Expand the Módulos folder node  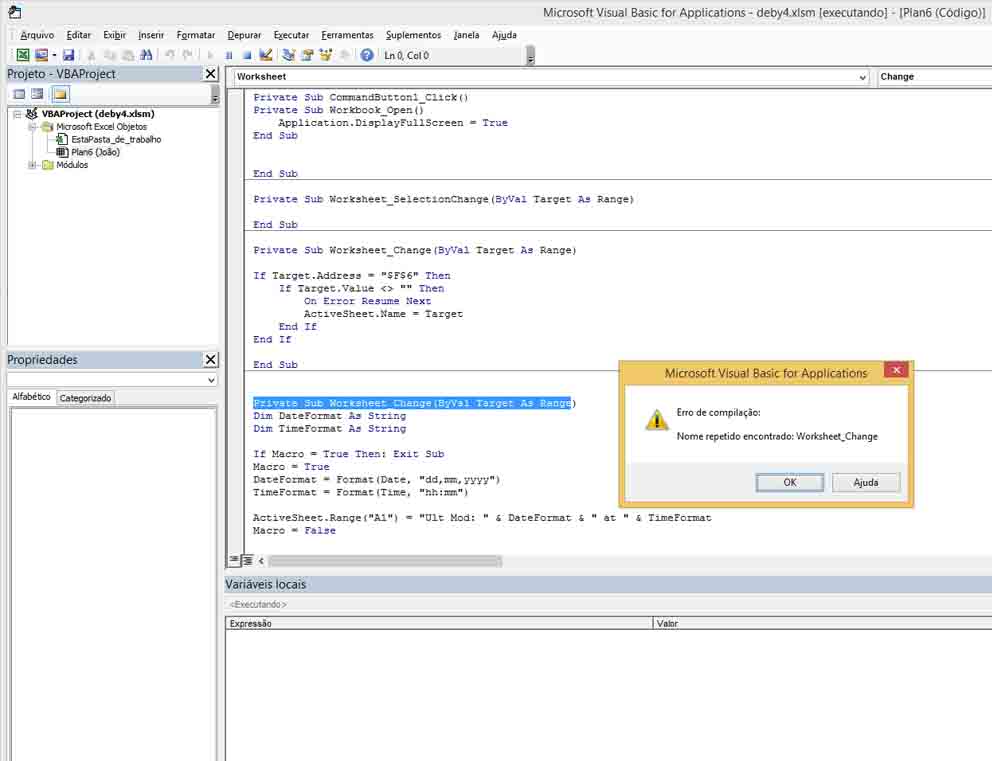tap(32, 164)
